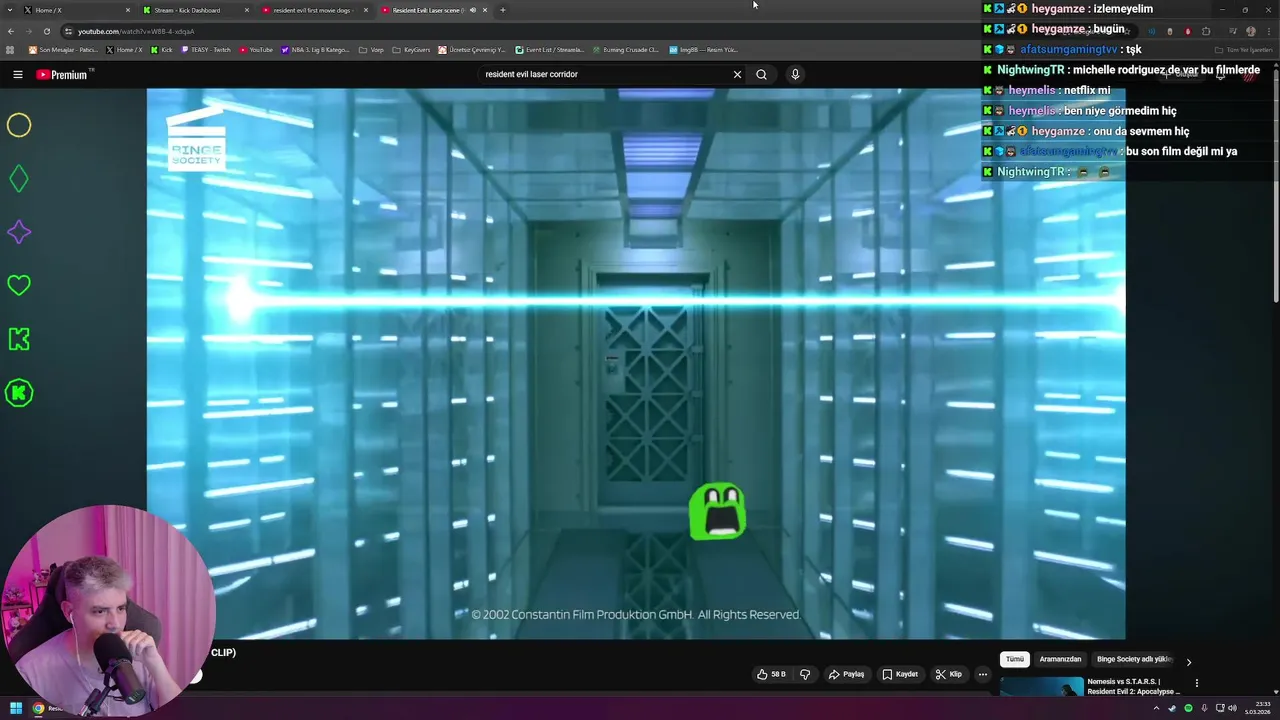This screenshot has width=1280, height=720.
Task: Create a clip with the Klip button
Action: (x=949, y=674)
